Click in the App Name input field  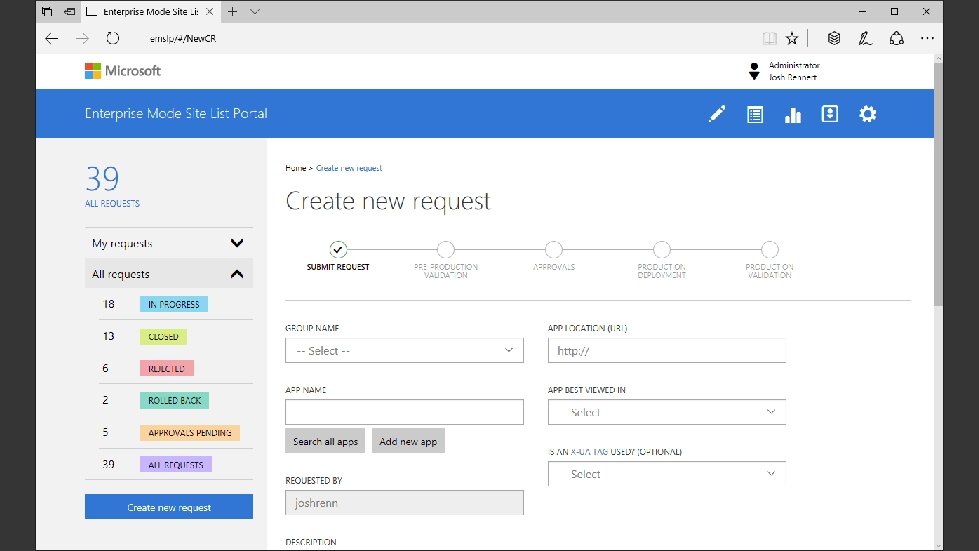404,412
